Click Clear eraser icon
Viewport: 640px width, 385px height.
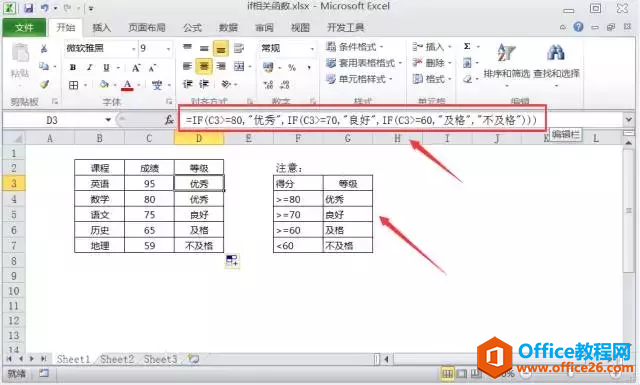click(x=467, y=79)
